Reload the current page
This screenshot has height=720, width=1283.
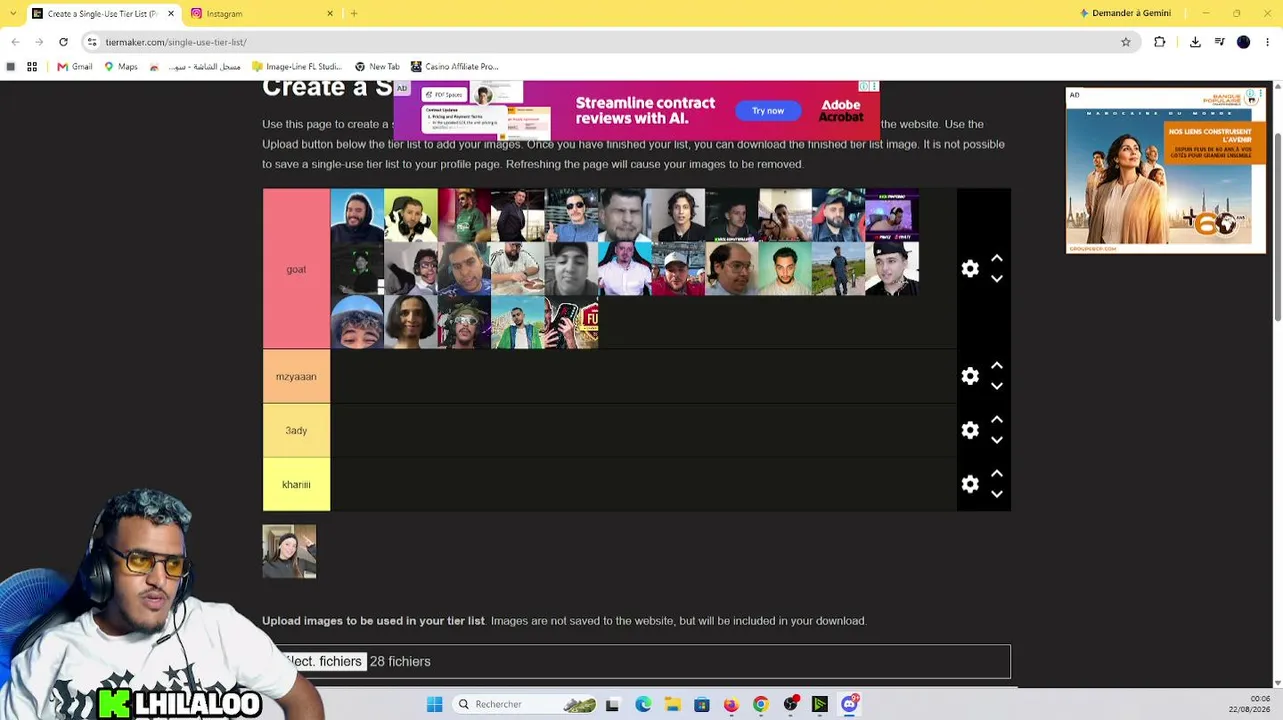tap(63, 42)
